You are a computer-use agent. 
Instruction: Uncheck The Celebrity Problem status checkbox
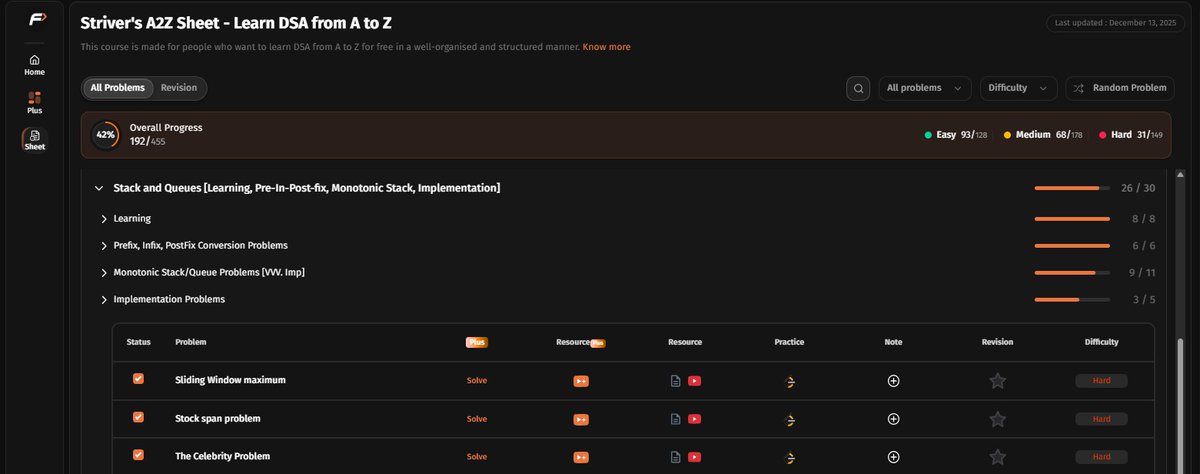pyautogui.click(x=138, y=455)
